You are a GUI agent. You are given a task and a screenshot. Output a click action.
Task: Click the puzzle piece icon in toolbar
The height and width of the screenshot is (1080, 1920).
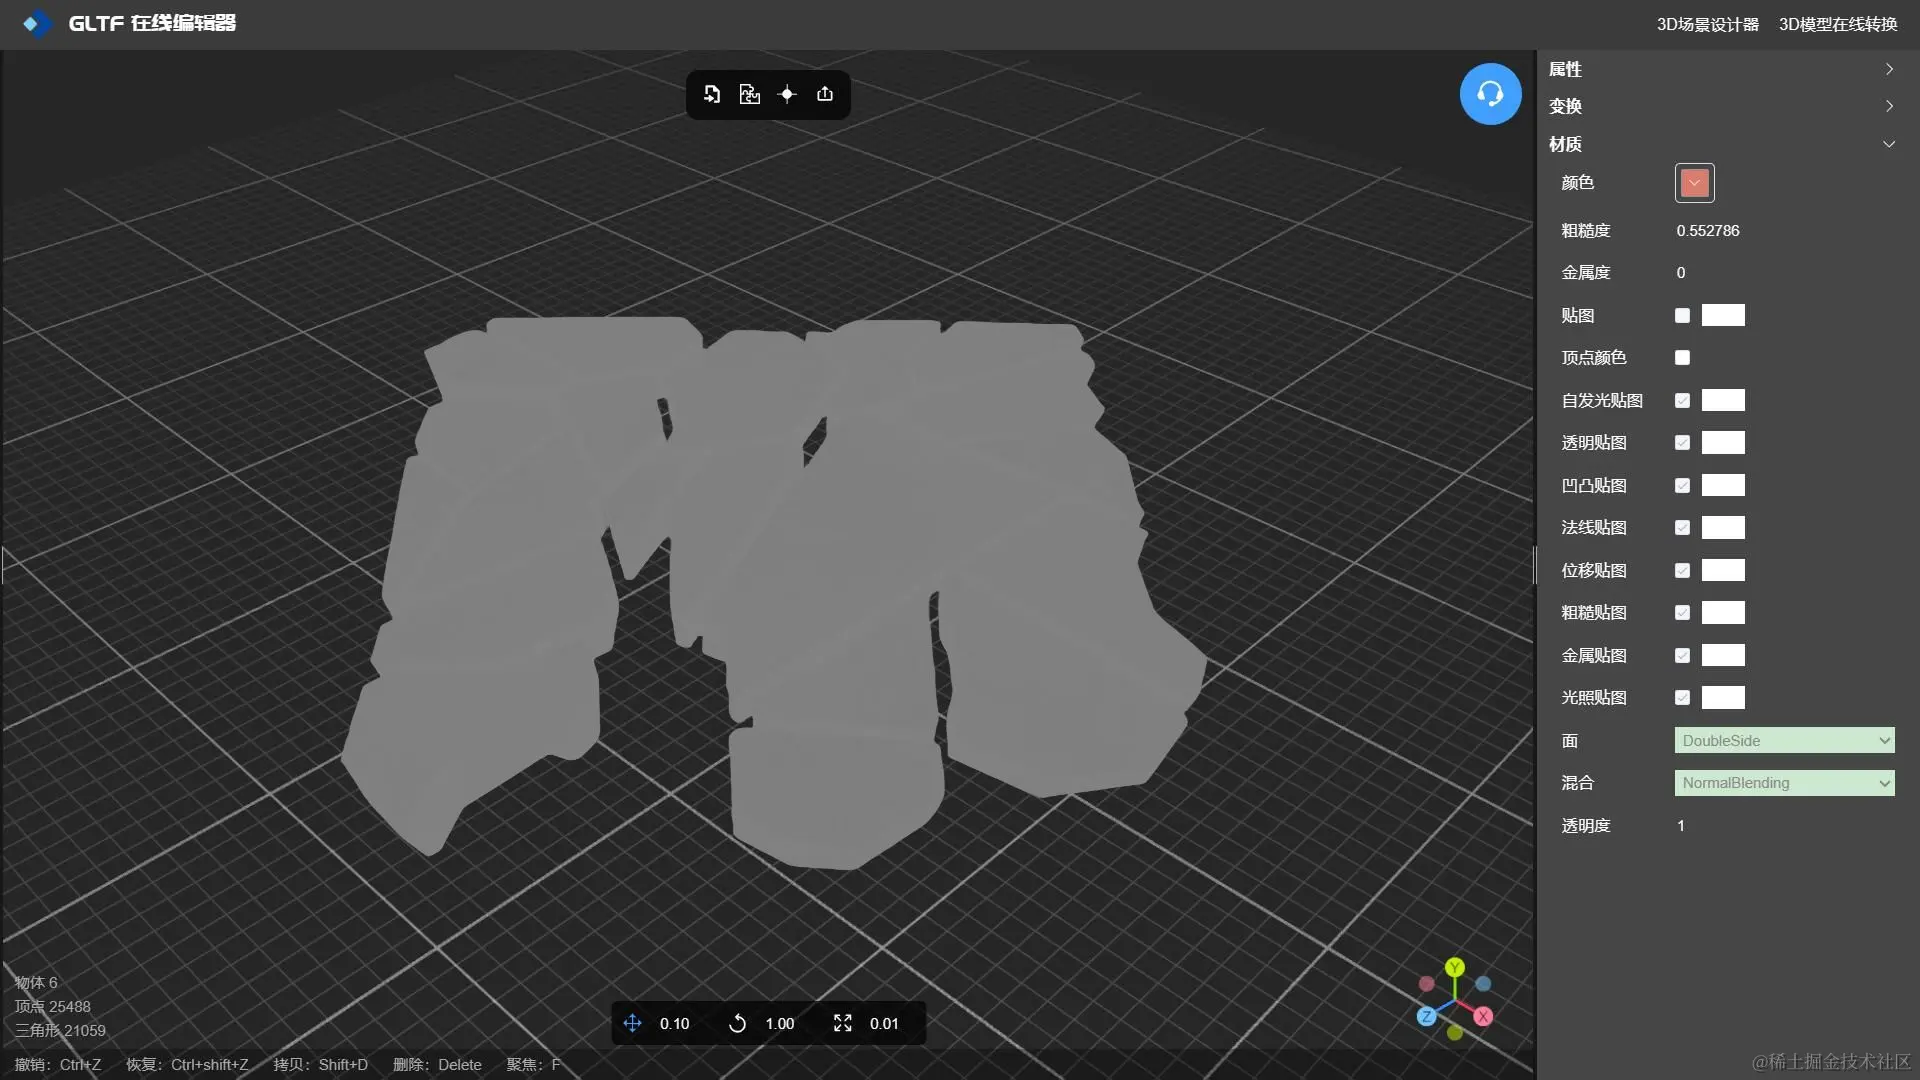pyautogui.click(x=749, y=94)
